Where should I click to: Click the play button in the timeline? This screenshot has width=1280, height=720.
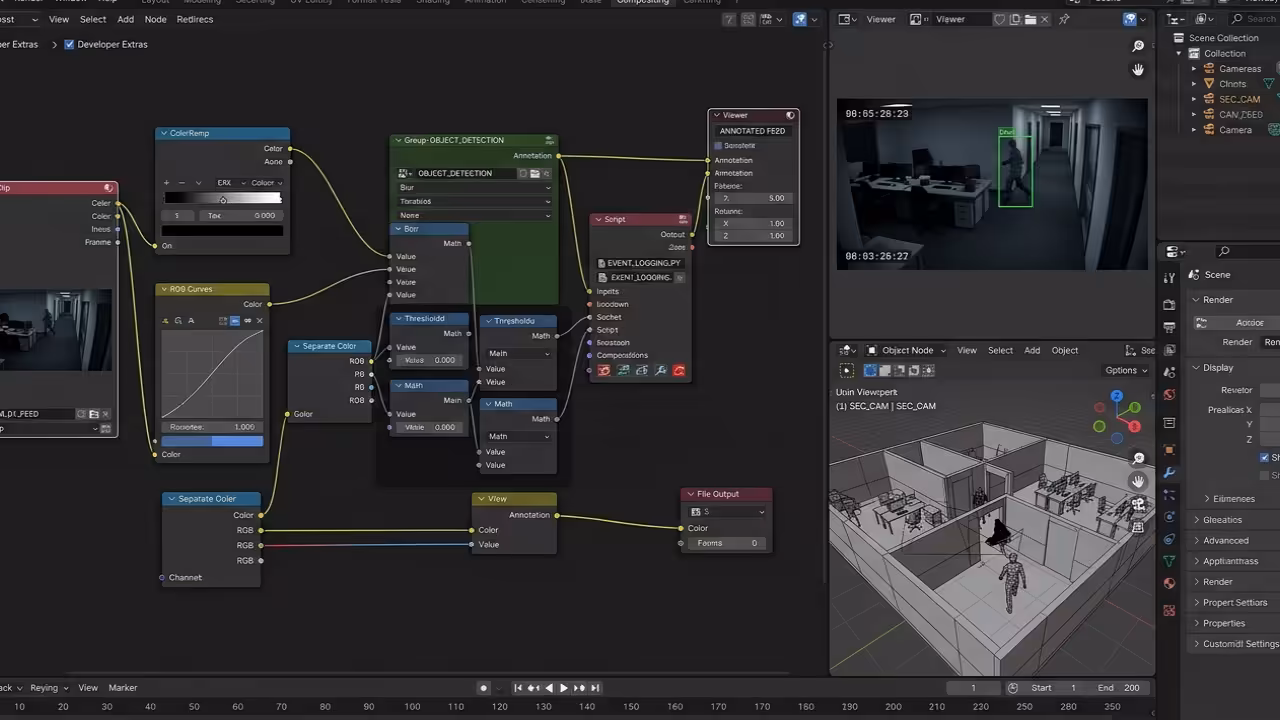563,688
